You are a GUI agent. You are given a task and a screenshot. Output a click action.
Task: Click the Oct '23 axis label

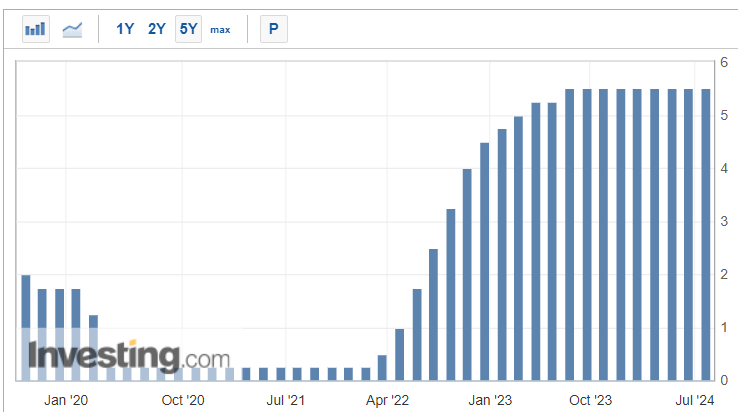click(590, 400)
